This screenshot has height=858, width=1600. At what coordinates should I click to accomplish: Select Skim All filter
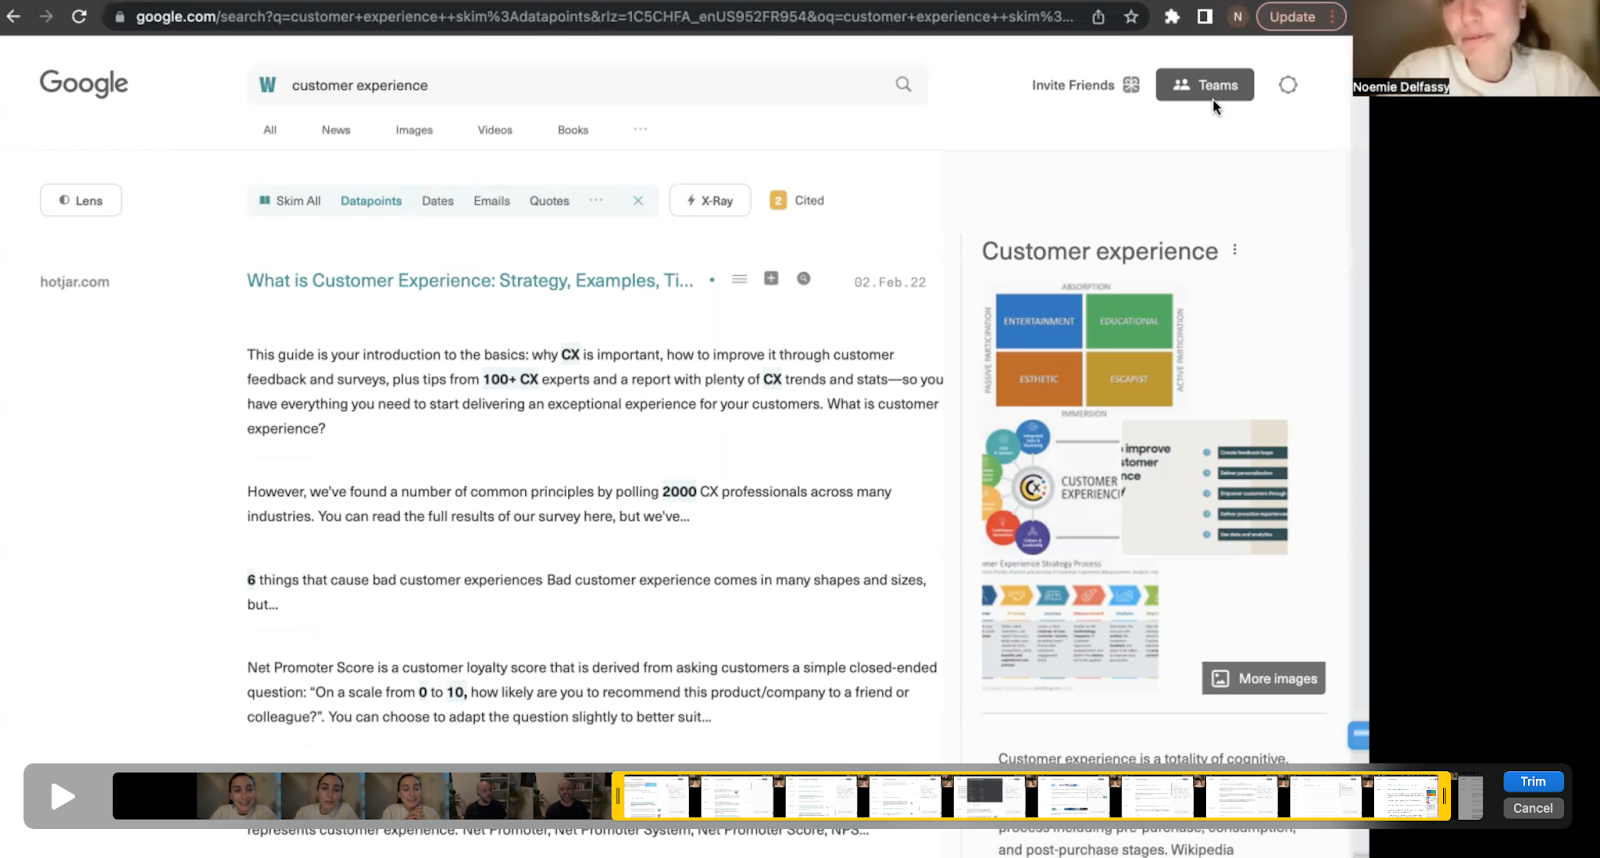click(x=290, y=201)
